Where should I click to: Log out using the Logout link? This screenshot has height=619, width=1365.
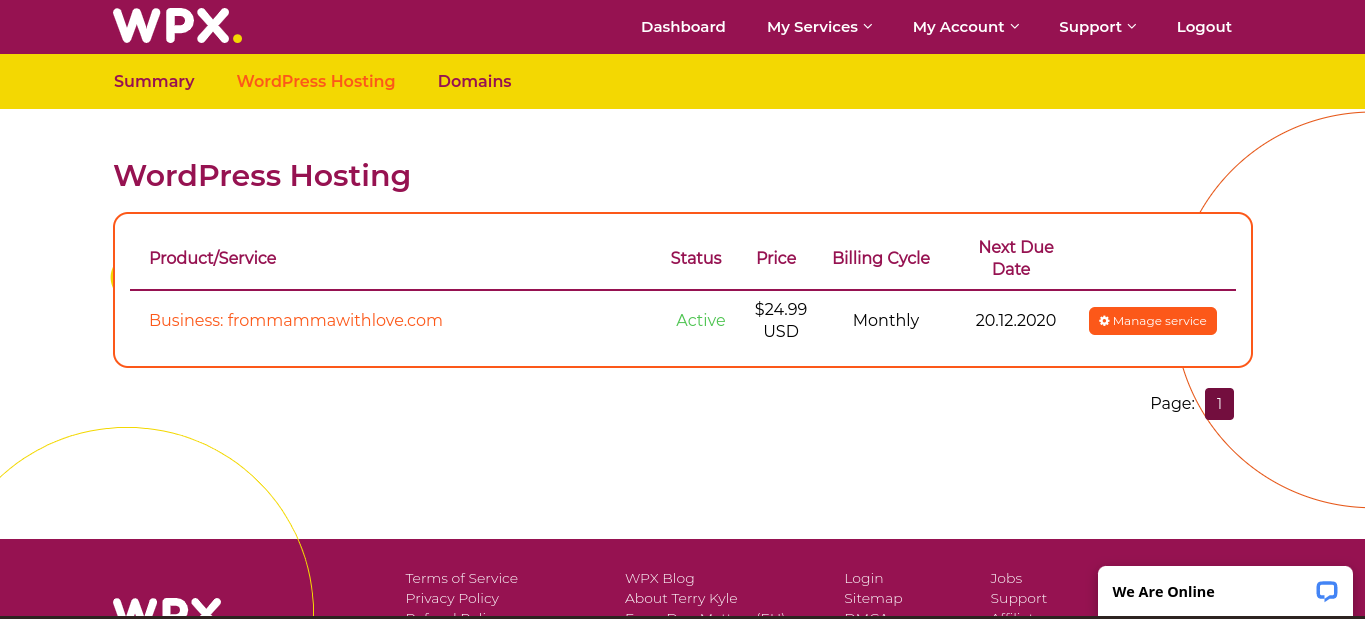[x=1204, y=27]
